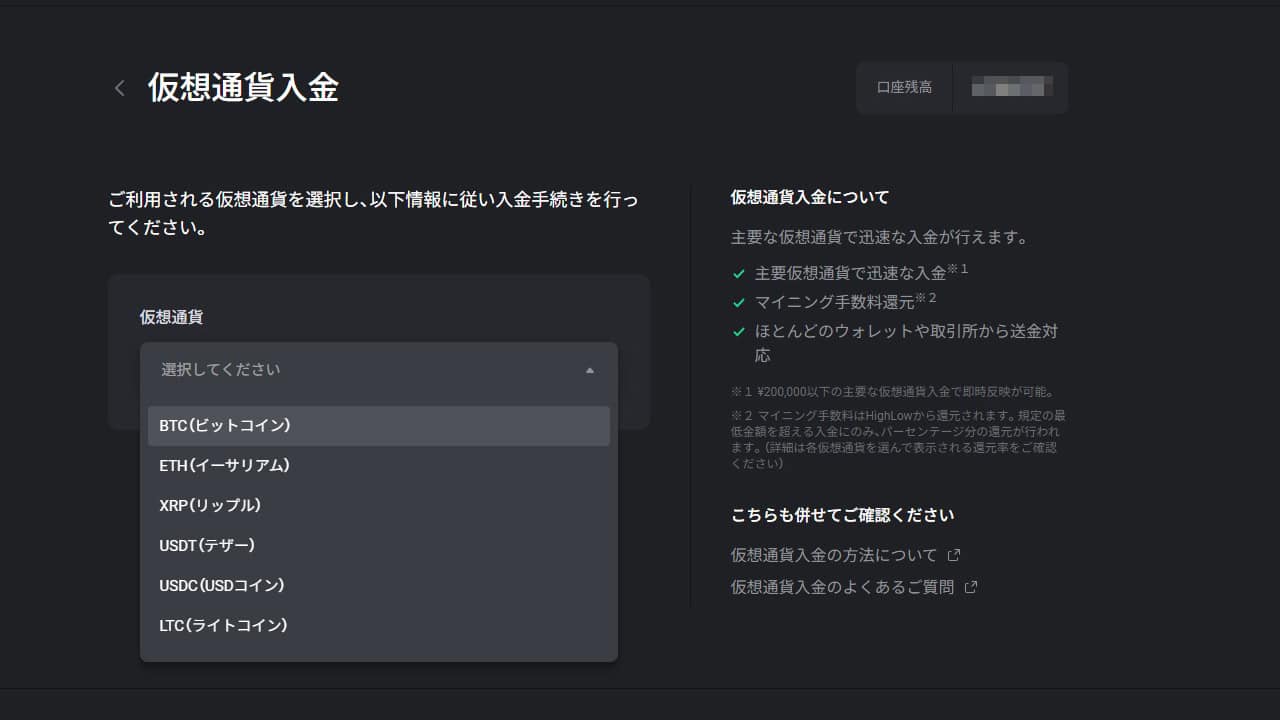Go back using the left chevron arrow
1280x720 pixels.
[x=120, y=88]
